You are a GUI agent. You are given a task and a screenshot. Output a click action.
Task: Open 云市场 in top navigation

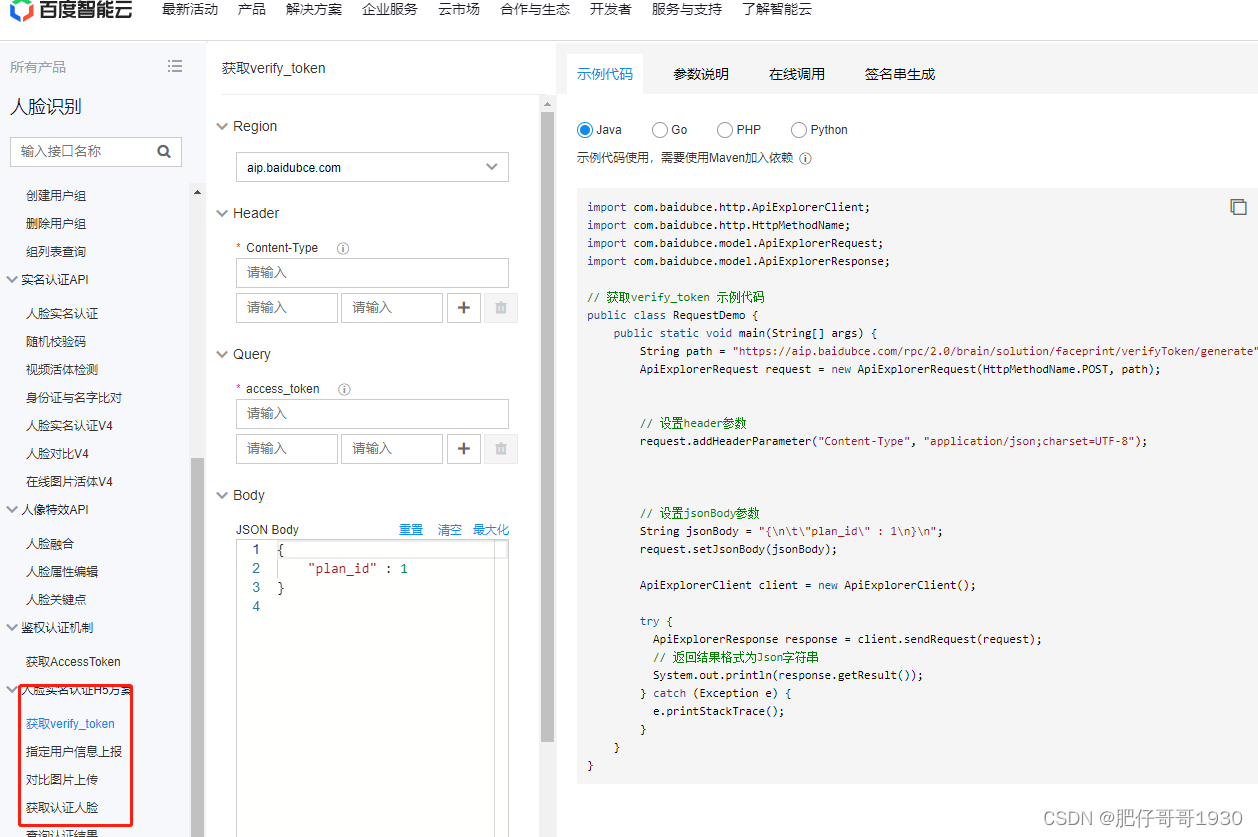click(x=459, y=9)
